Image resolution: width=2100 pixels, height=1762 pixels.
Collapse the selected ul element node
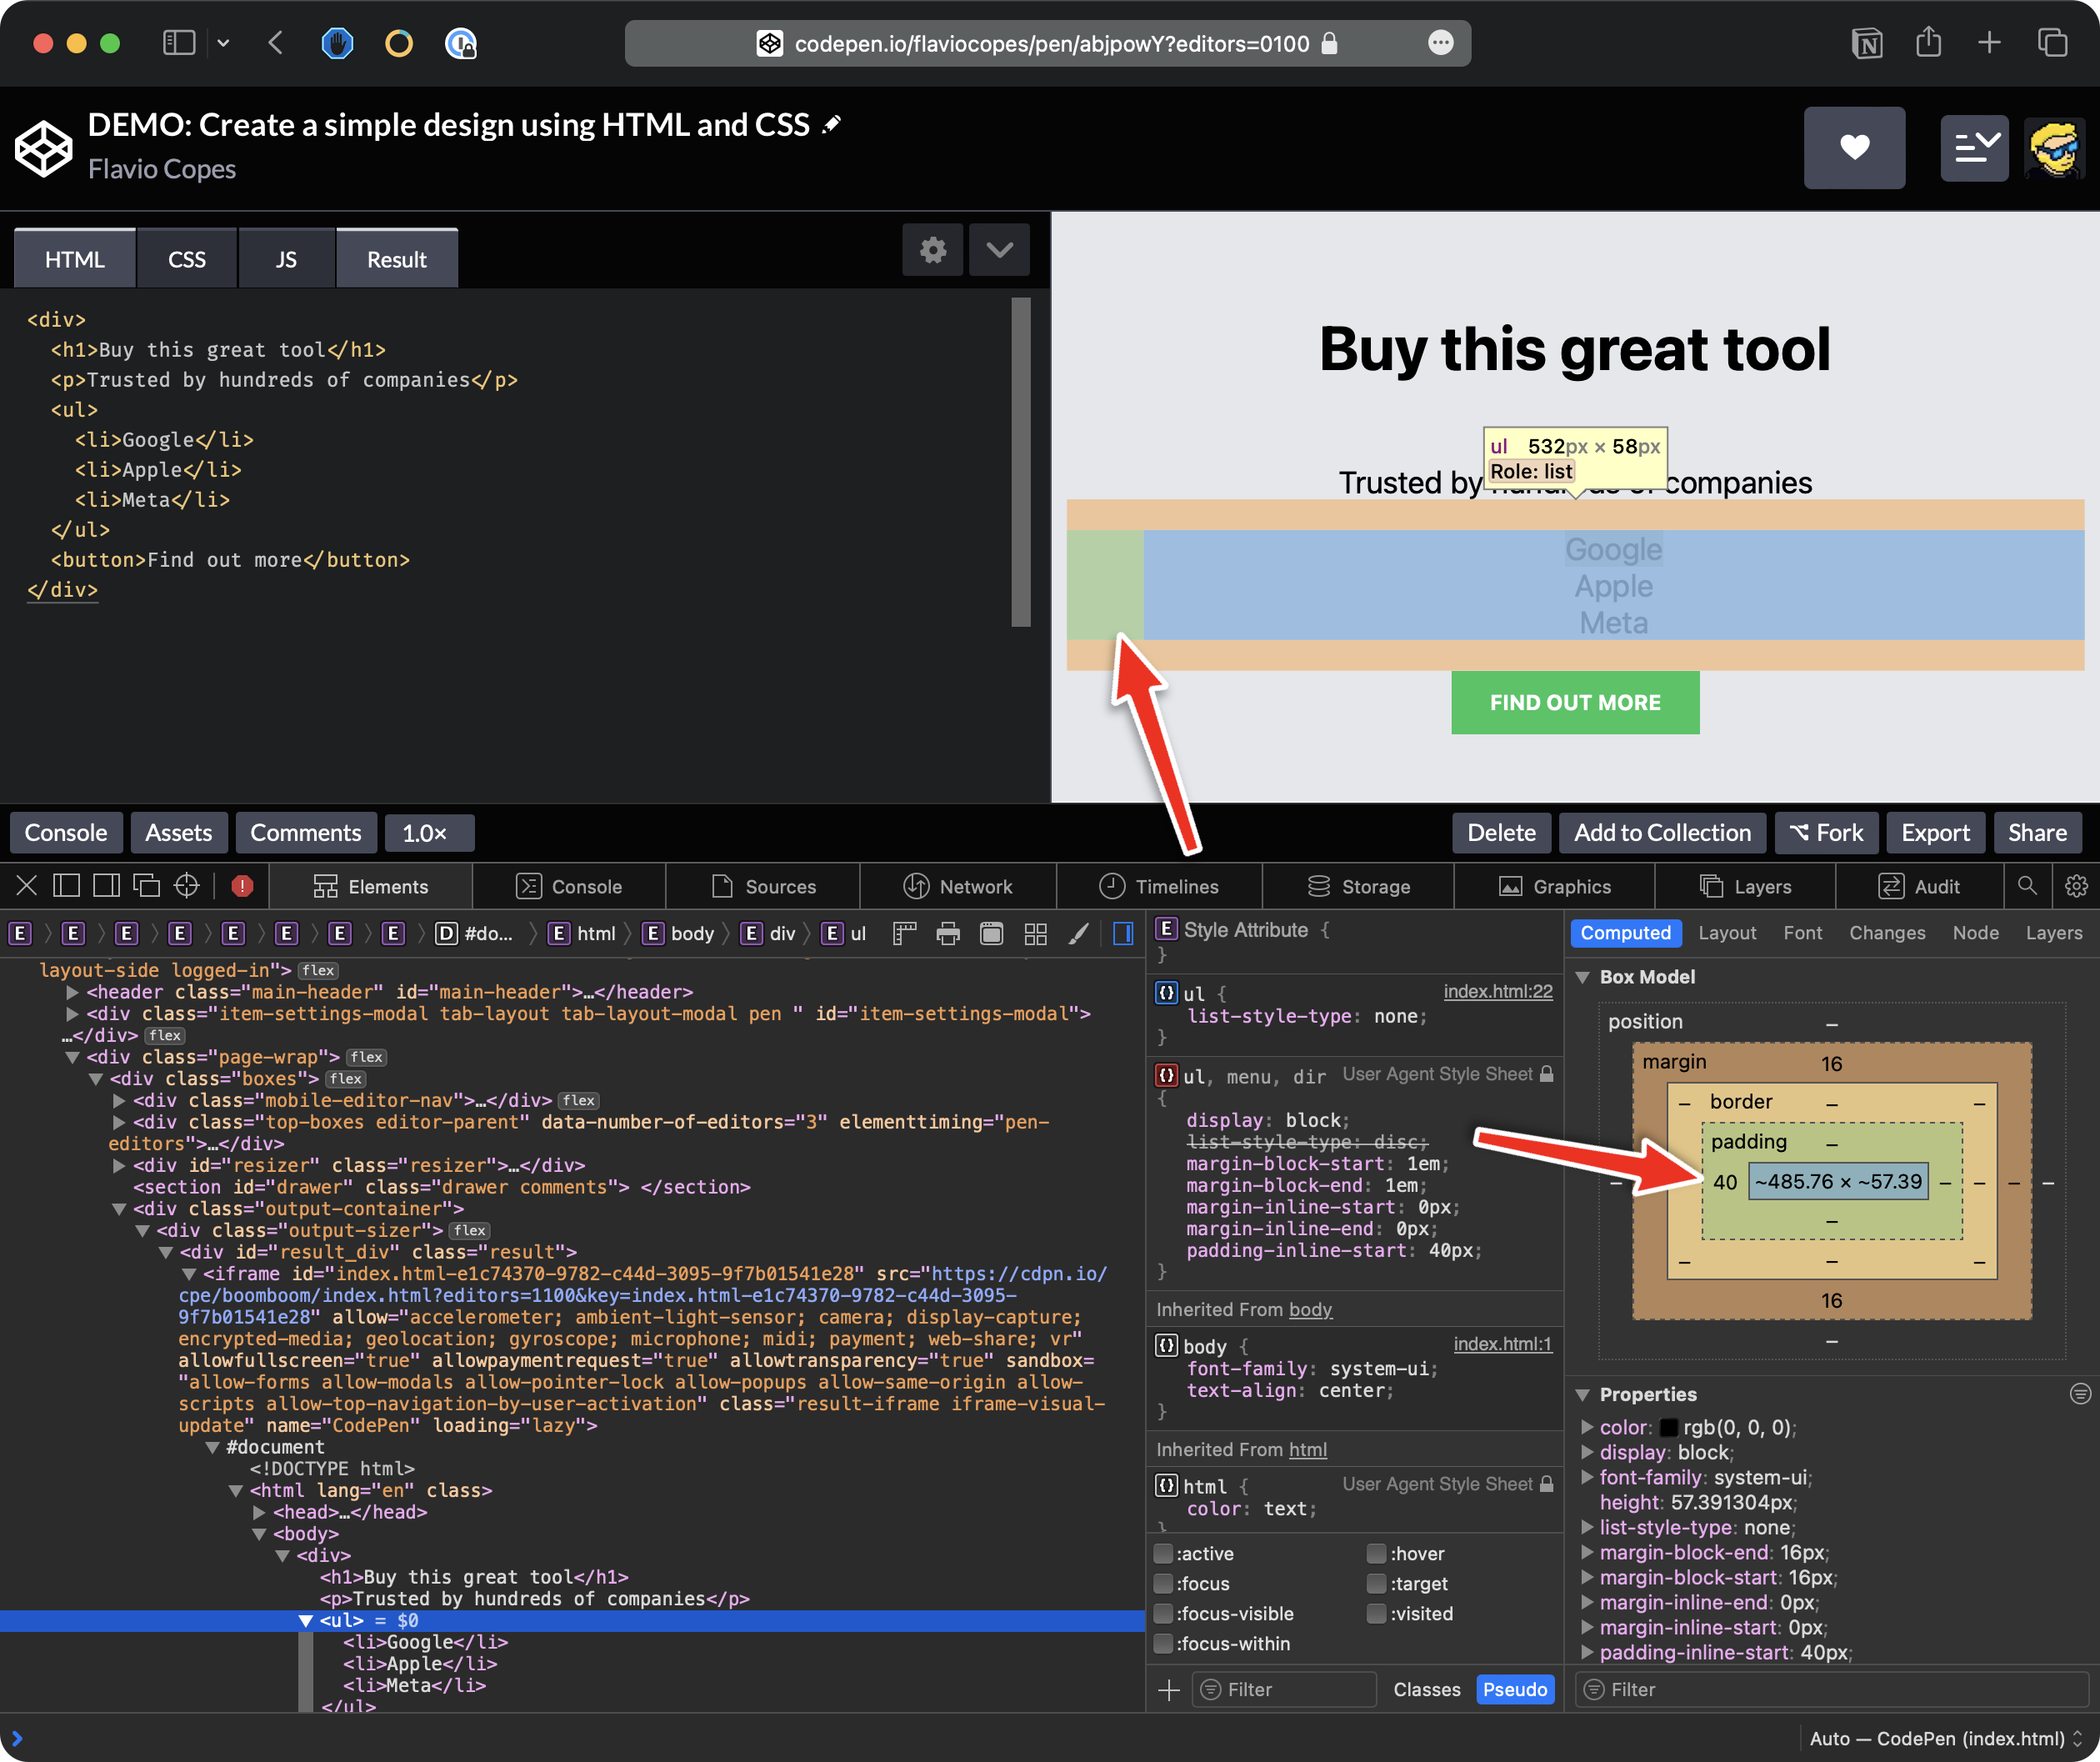(x=306, y=1621)
